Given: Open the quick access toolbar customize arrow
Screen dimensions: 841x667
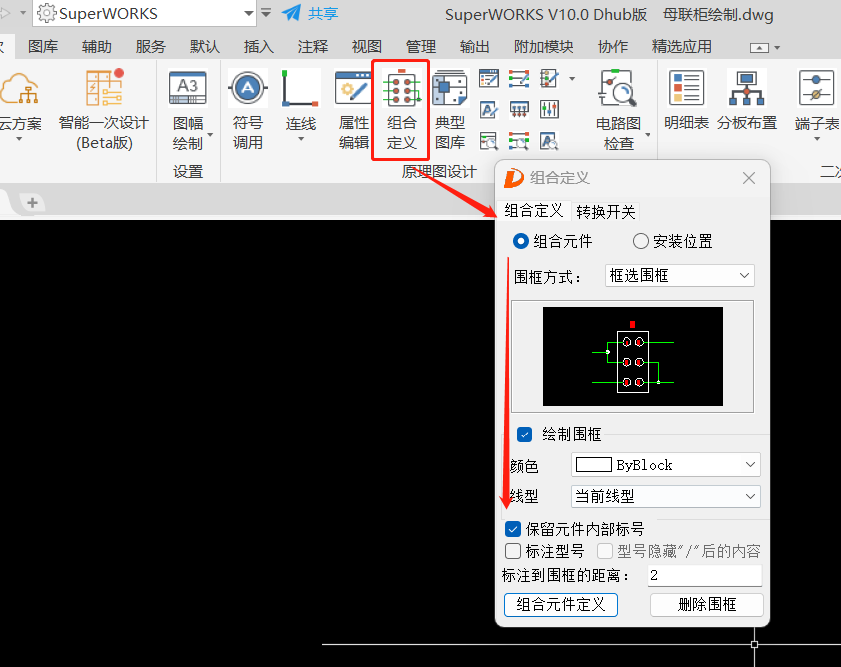Looking at the screenshot, I should [x=266, y=13].
